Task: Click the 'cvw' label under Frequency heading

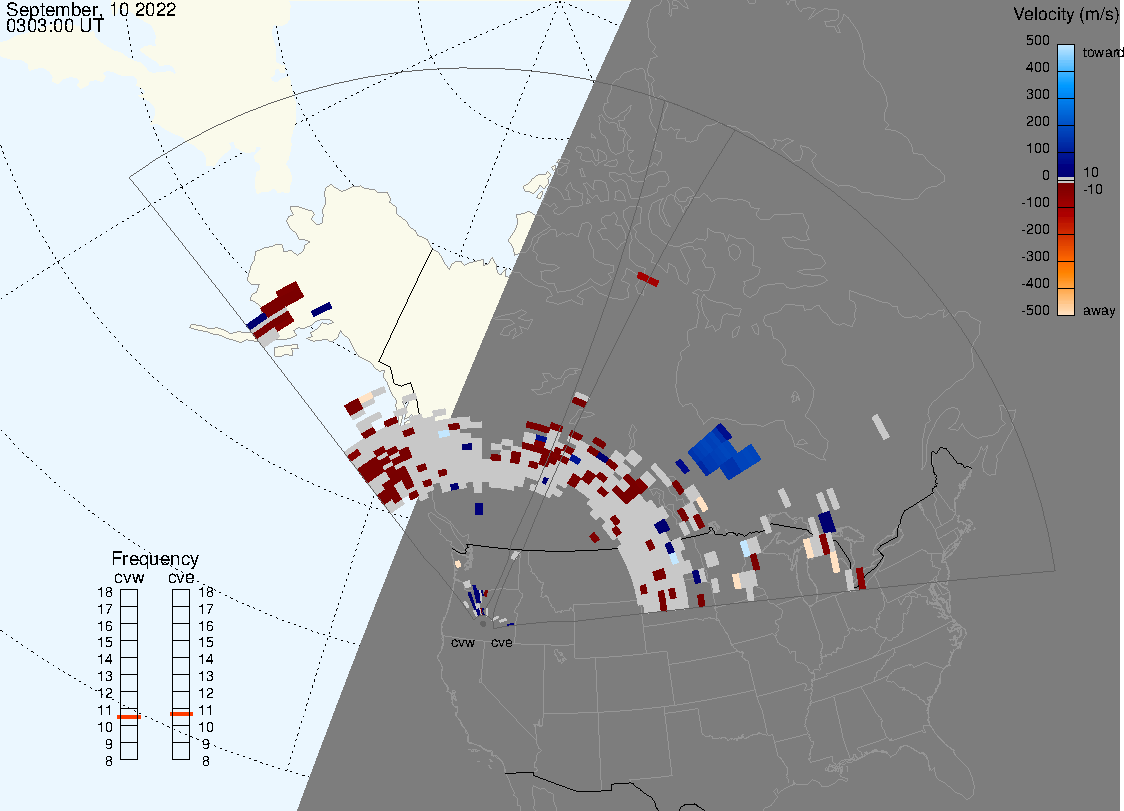Action: (129, 577)
